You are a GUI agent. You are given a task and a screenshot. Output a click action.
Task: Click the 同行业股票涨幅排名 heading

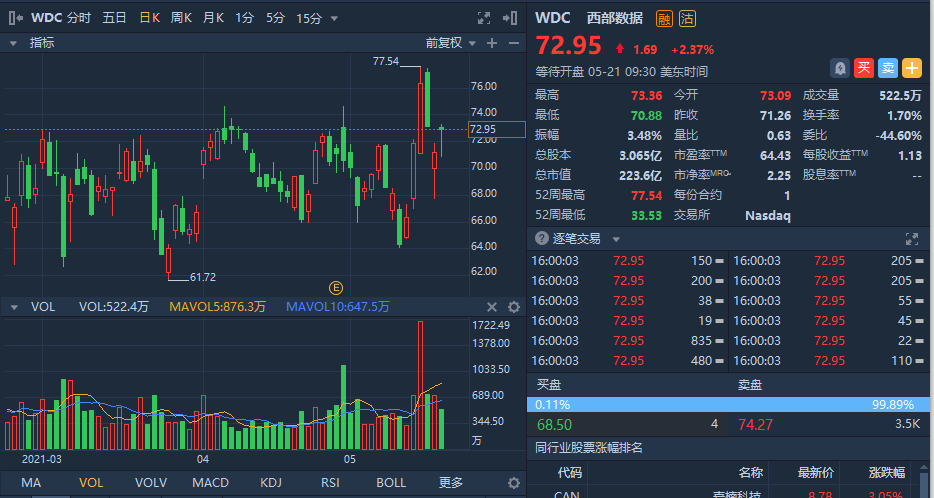pyautogui.click(x=589, y=448)
